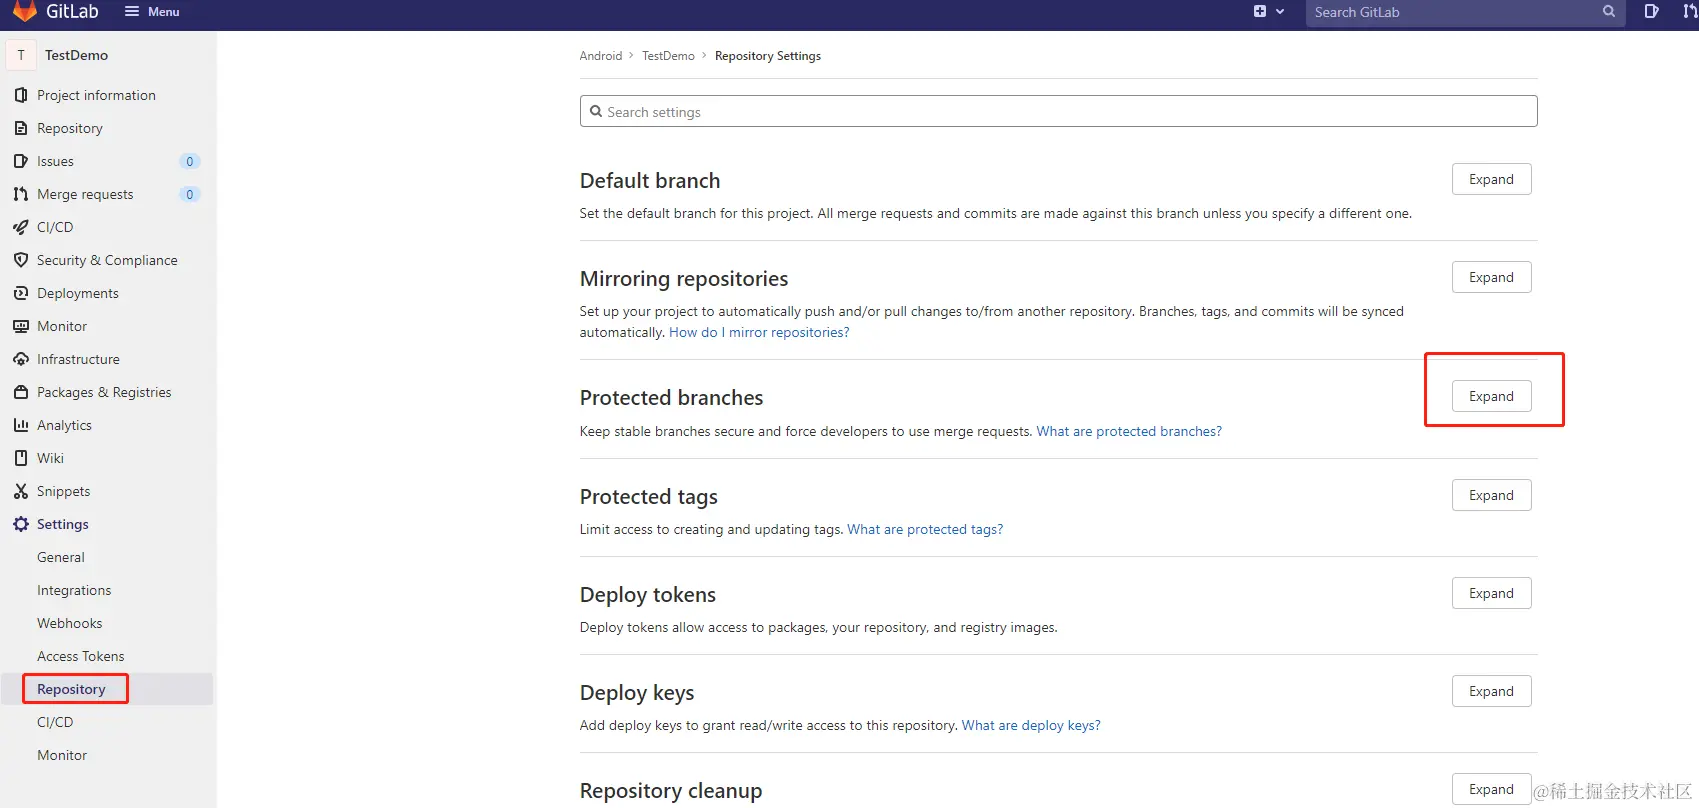Expand the Default branch section
This screenshot has height=808, width=1699.
pos(1491,180)
